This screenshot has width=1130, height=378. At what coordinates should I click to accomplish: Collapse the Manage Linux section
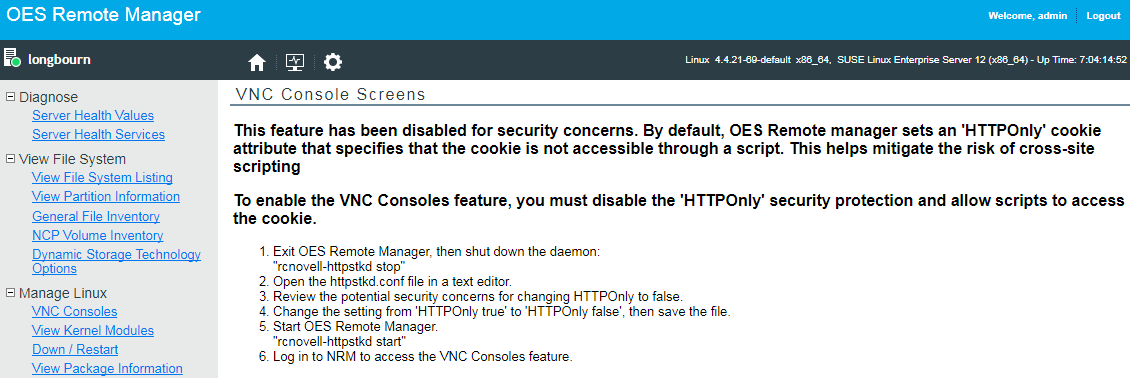coord(10,292)
